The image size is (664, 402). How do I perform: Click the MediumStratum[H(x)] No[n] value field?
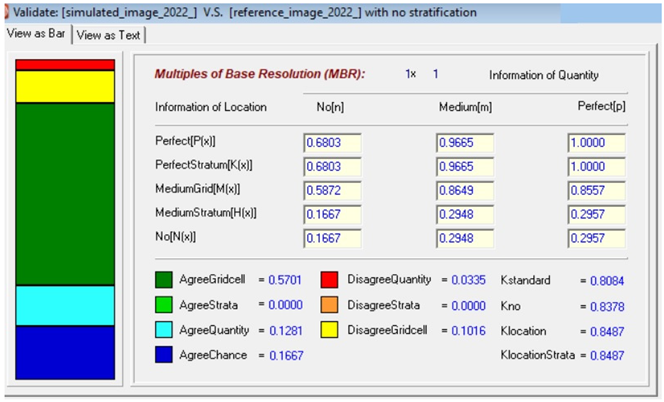tap(332, 213)
